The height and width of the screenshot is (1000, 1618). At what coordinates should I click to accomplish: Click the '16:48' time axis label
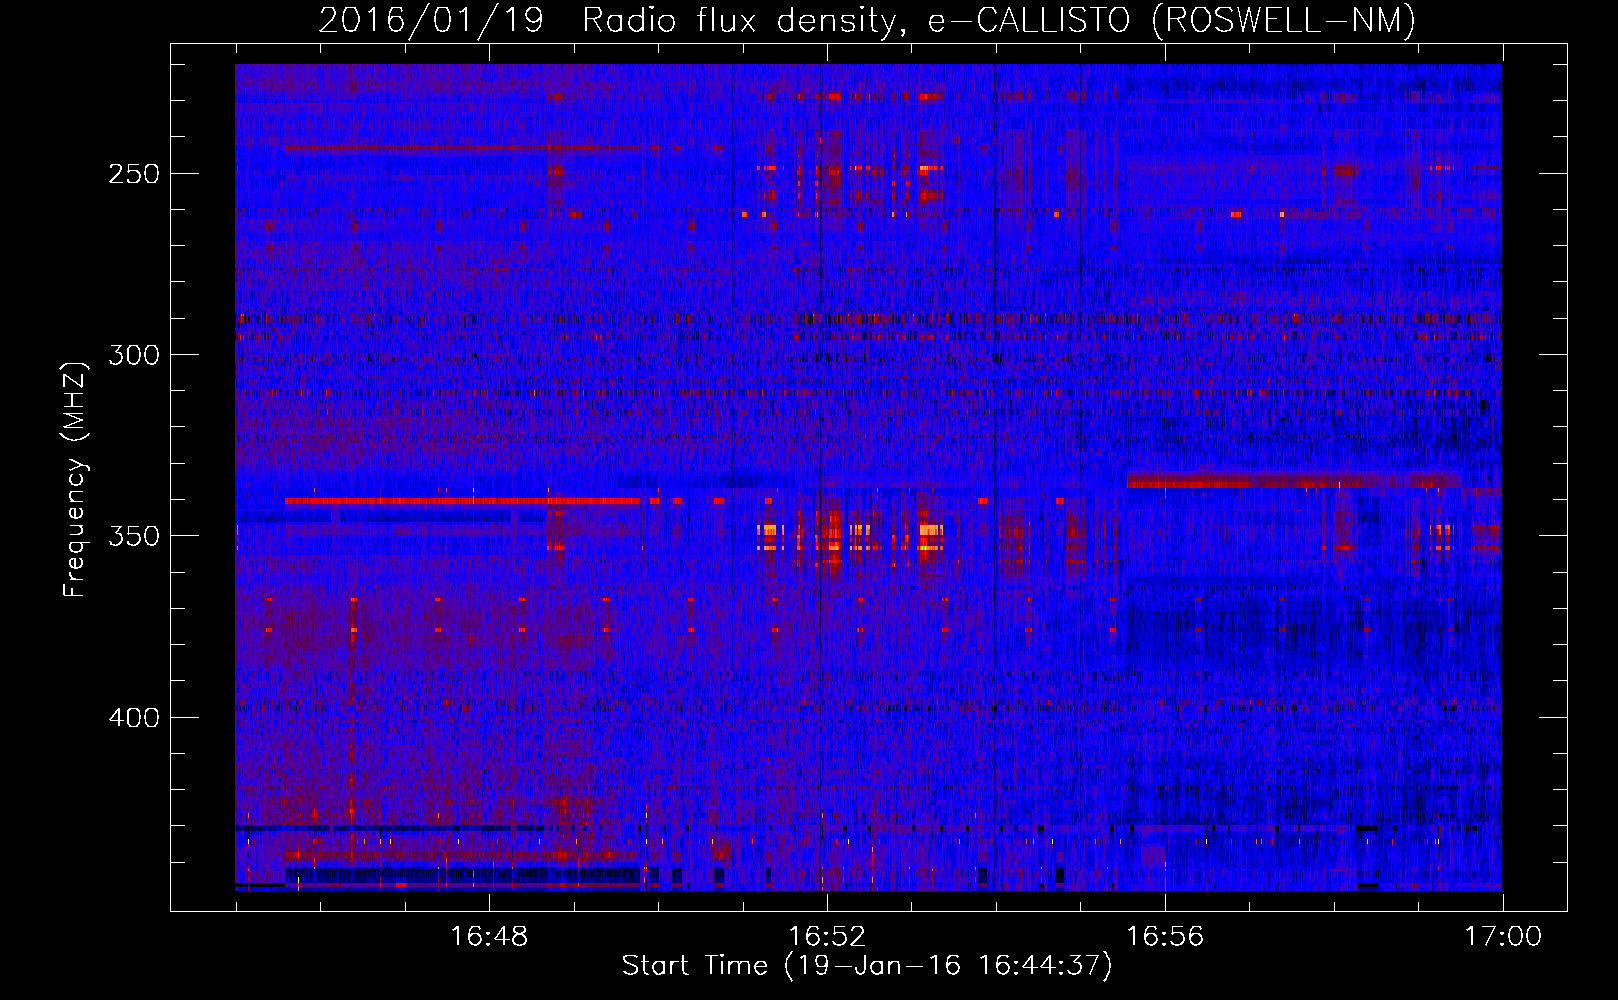coord(489,937)
